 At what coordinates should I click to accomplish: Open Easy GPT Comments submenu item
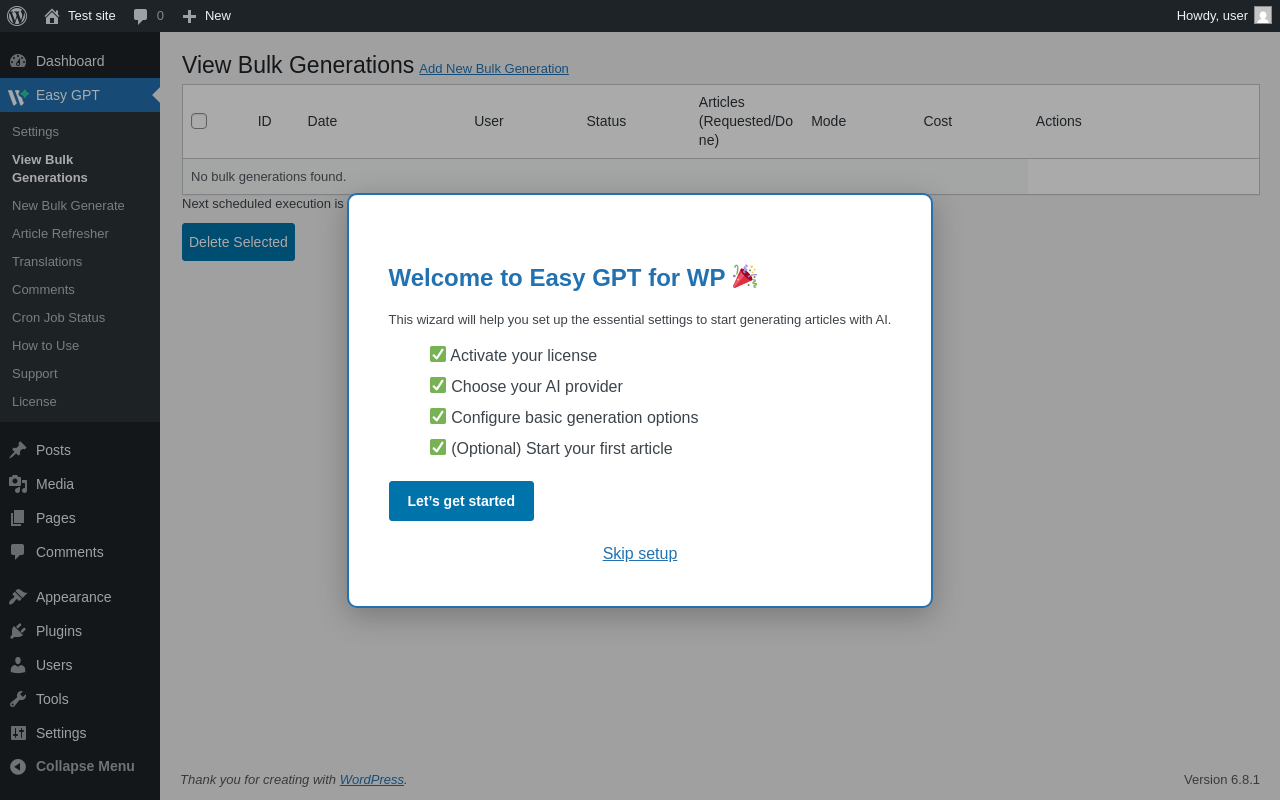click(43, 289)
